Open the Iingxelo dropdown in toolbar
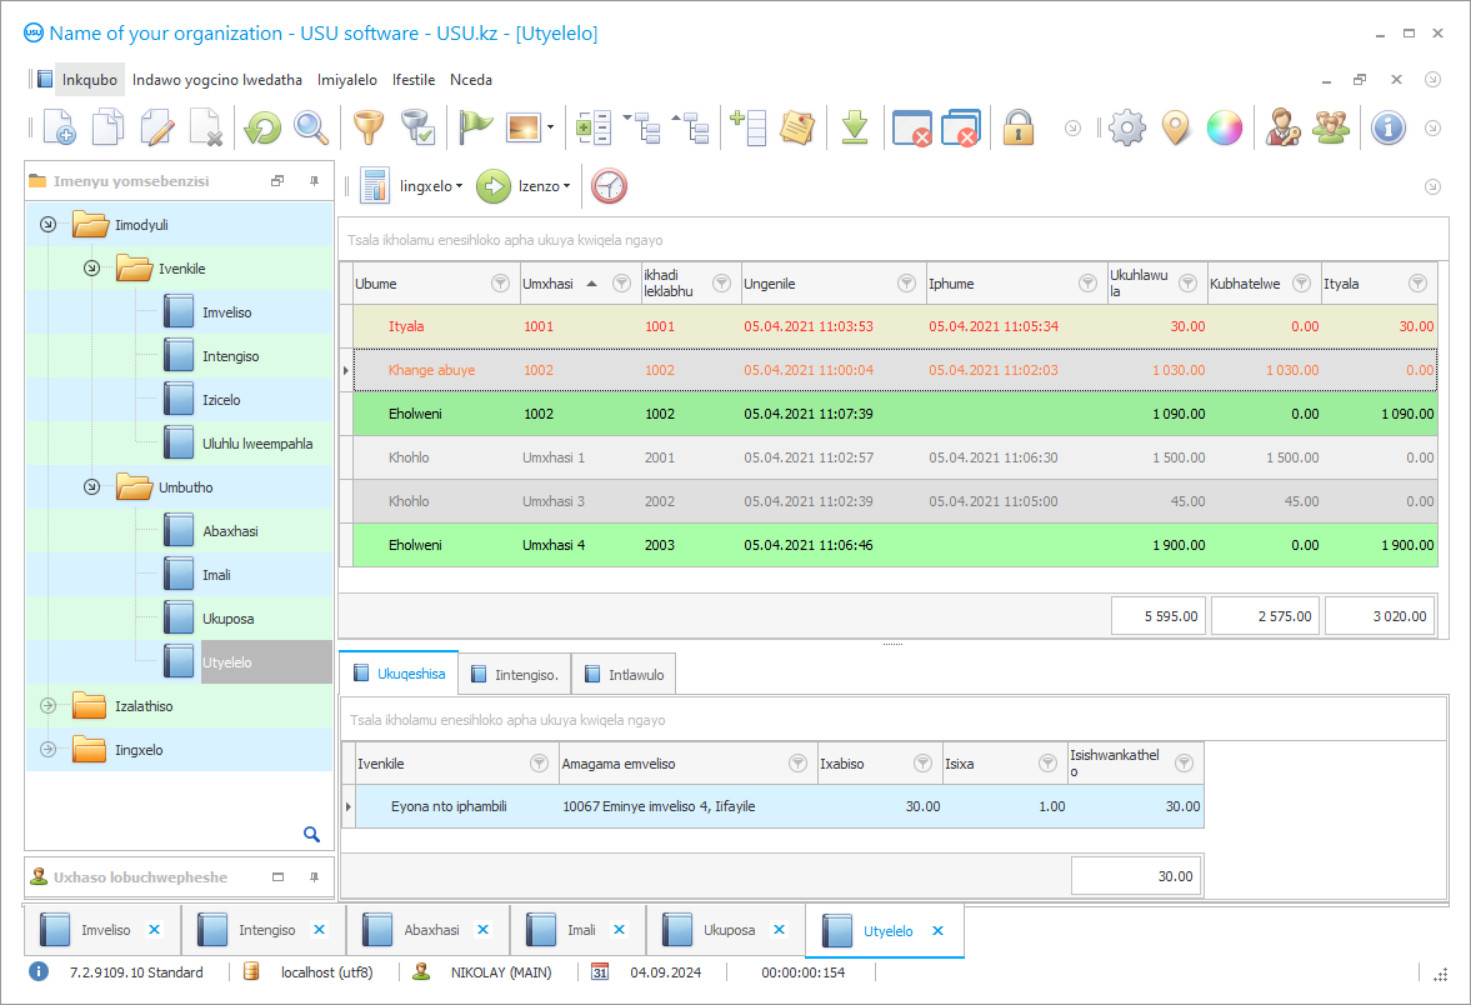This screenshot has width=1471, height=1005. click(x=430, y=186)
